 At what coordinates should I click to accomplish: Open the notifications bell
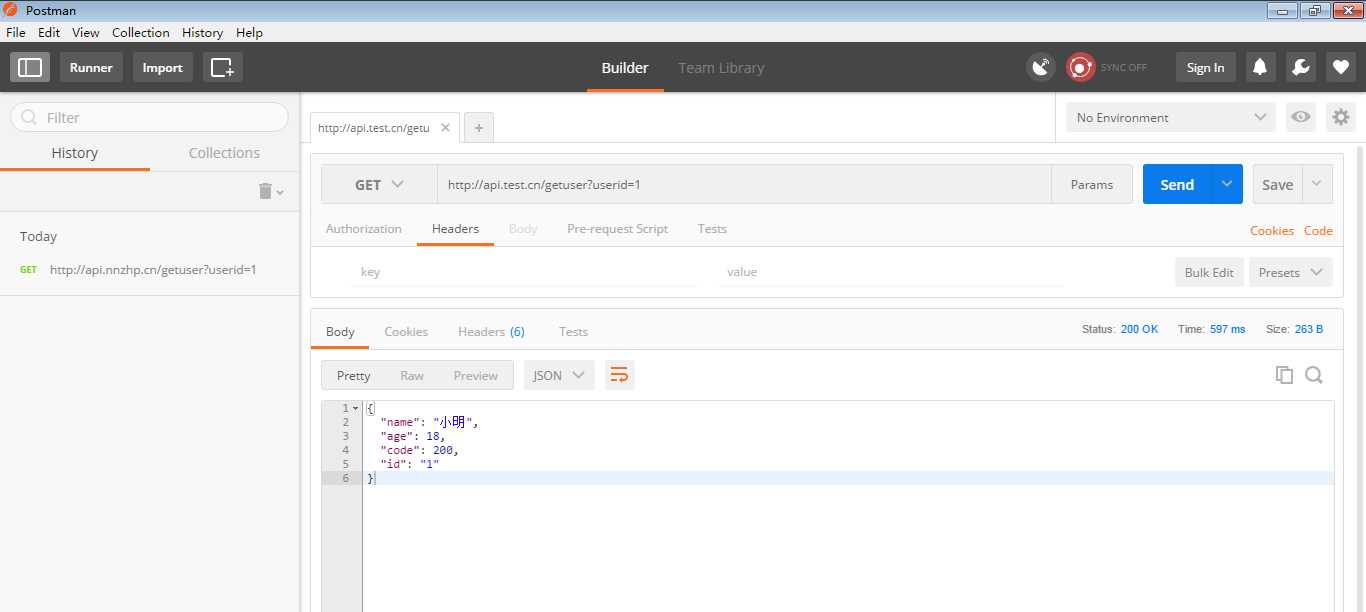click(x=1260, y=67)
